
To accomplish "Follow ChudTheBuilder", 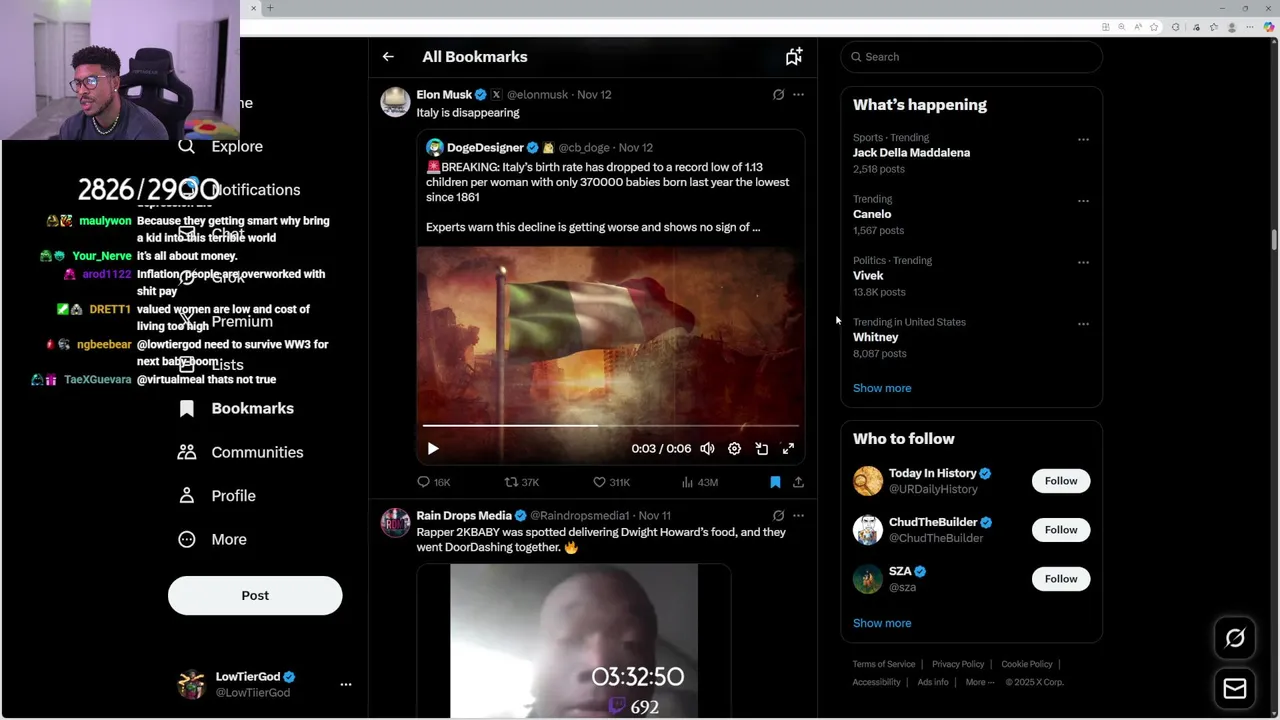I will [1061, 530].
